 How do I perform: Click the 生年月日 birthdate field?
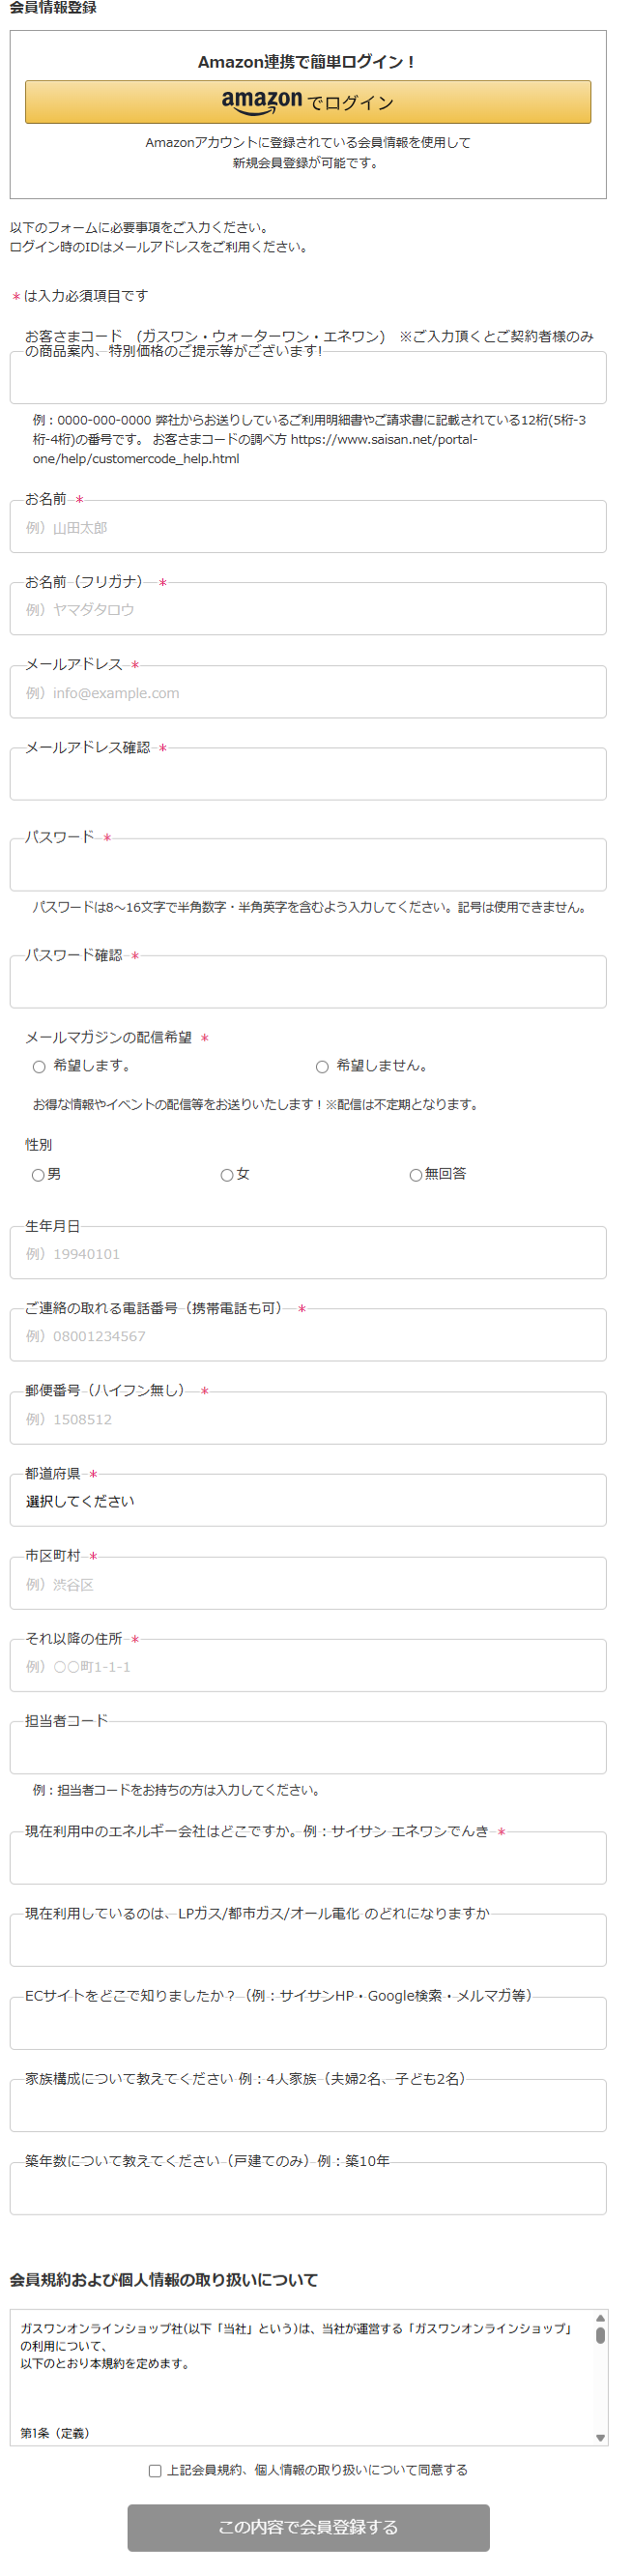pos(308,1254)
